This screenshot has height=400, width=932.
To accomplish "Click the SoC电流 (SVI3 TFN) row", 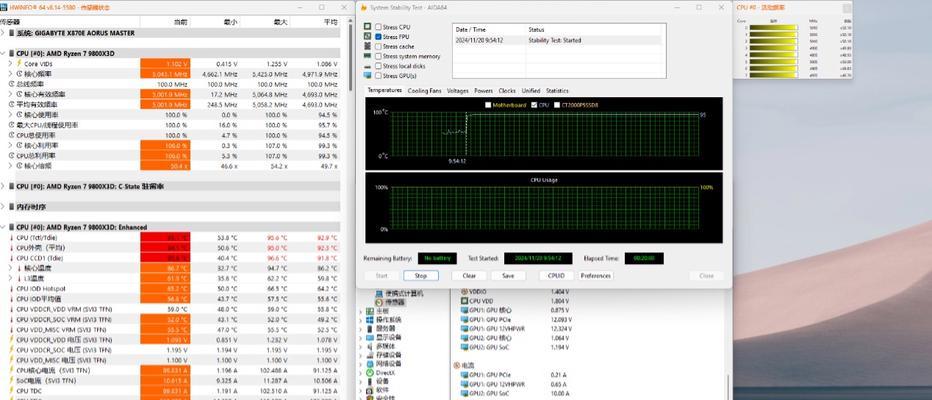I will click(x=170, y=381).
